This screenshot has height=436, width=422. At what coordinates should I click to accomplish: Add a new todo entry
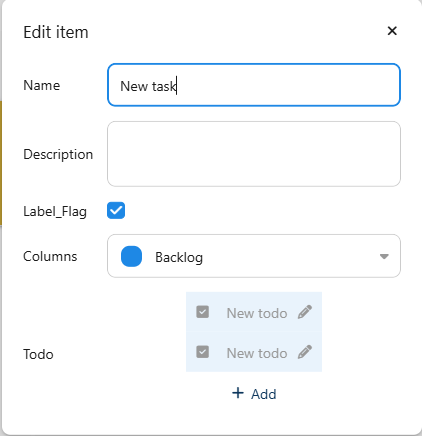coord(254,394)
